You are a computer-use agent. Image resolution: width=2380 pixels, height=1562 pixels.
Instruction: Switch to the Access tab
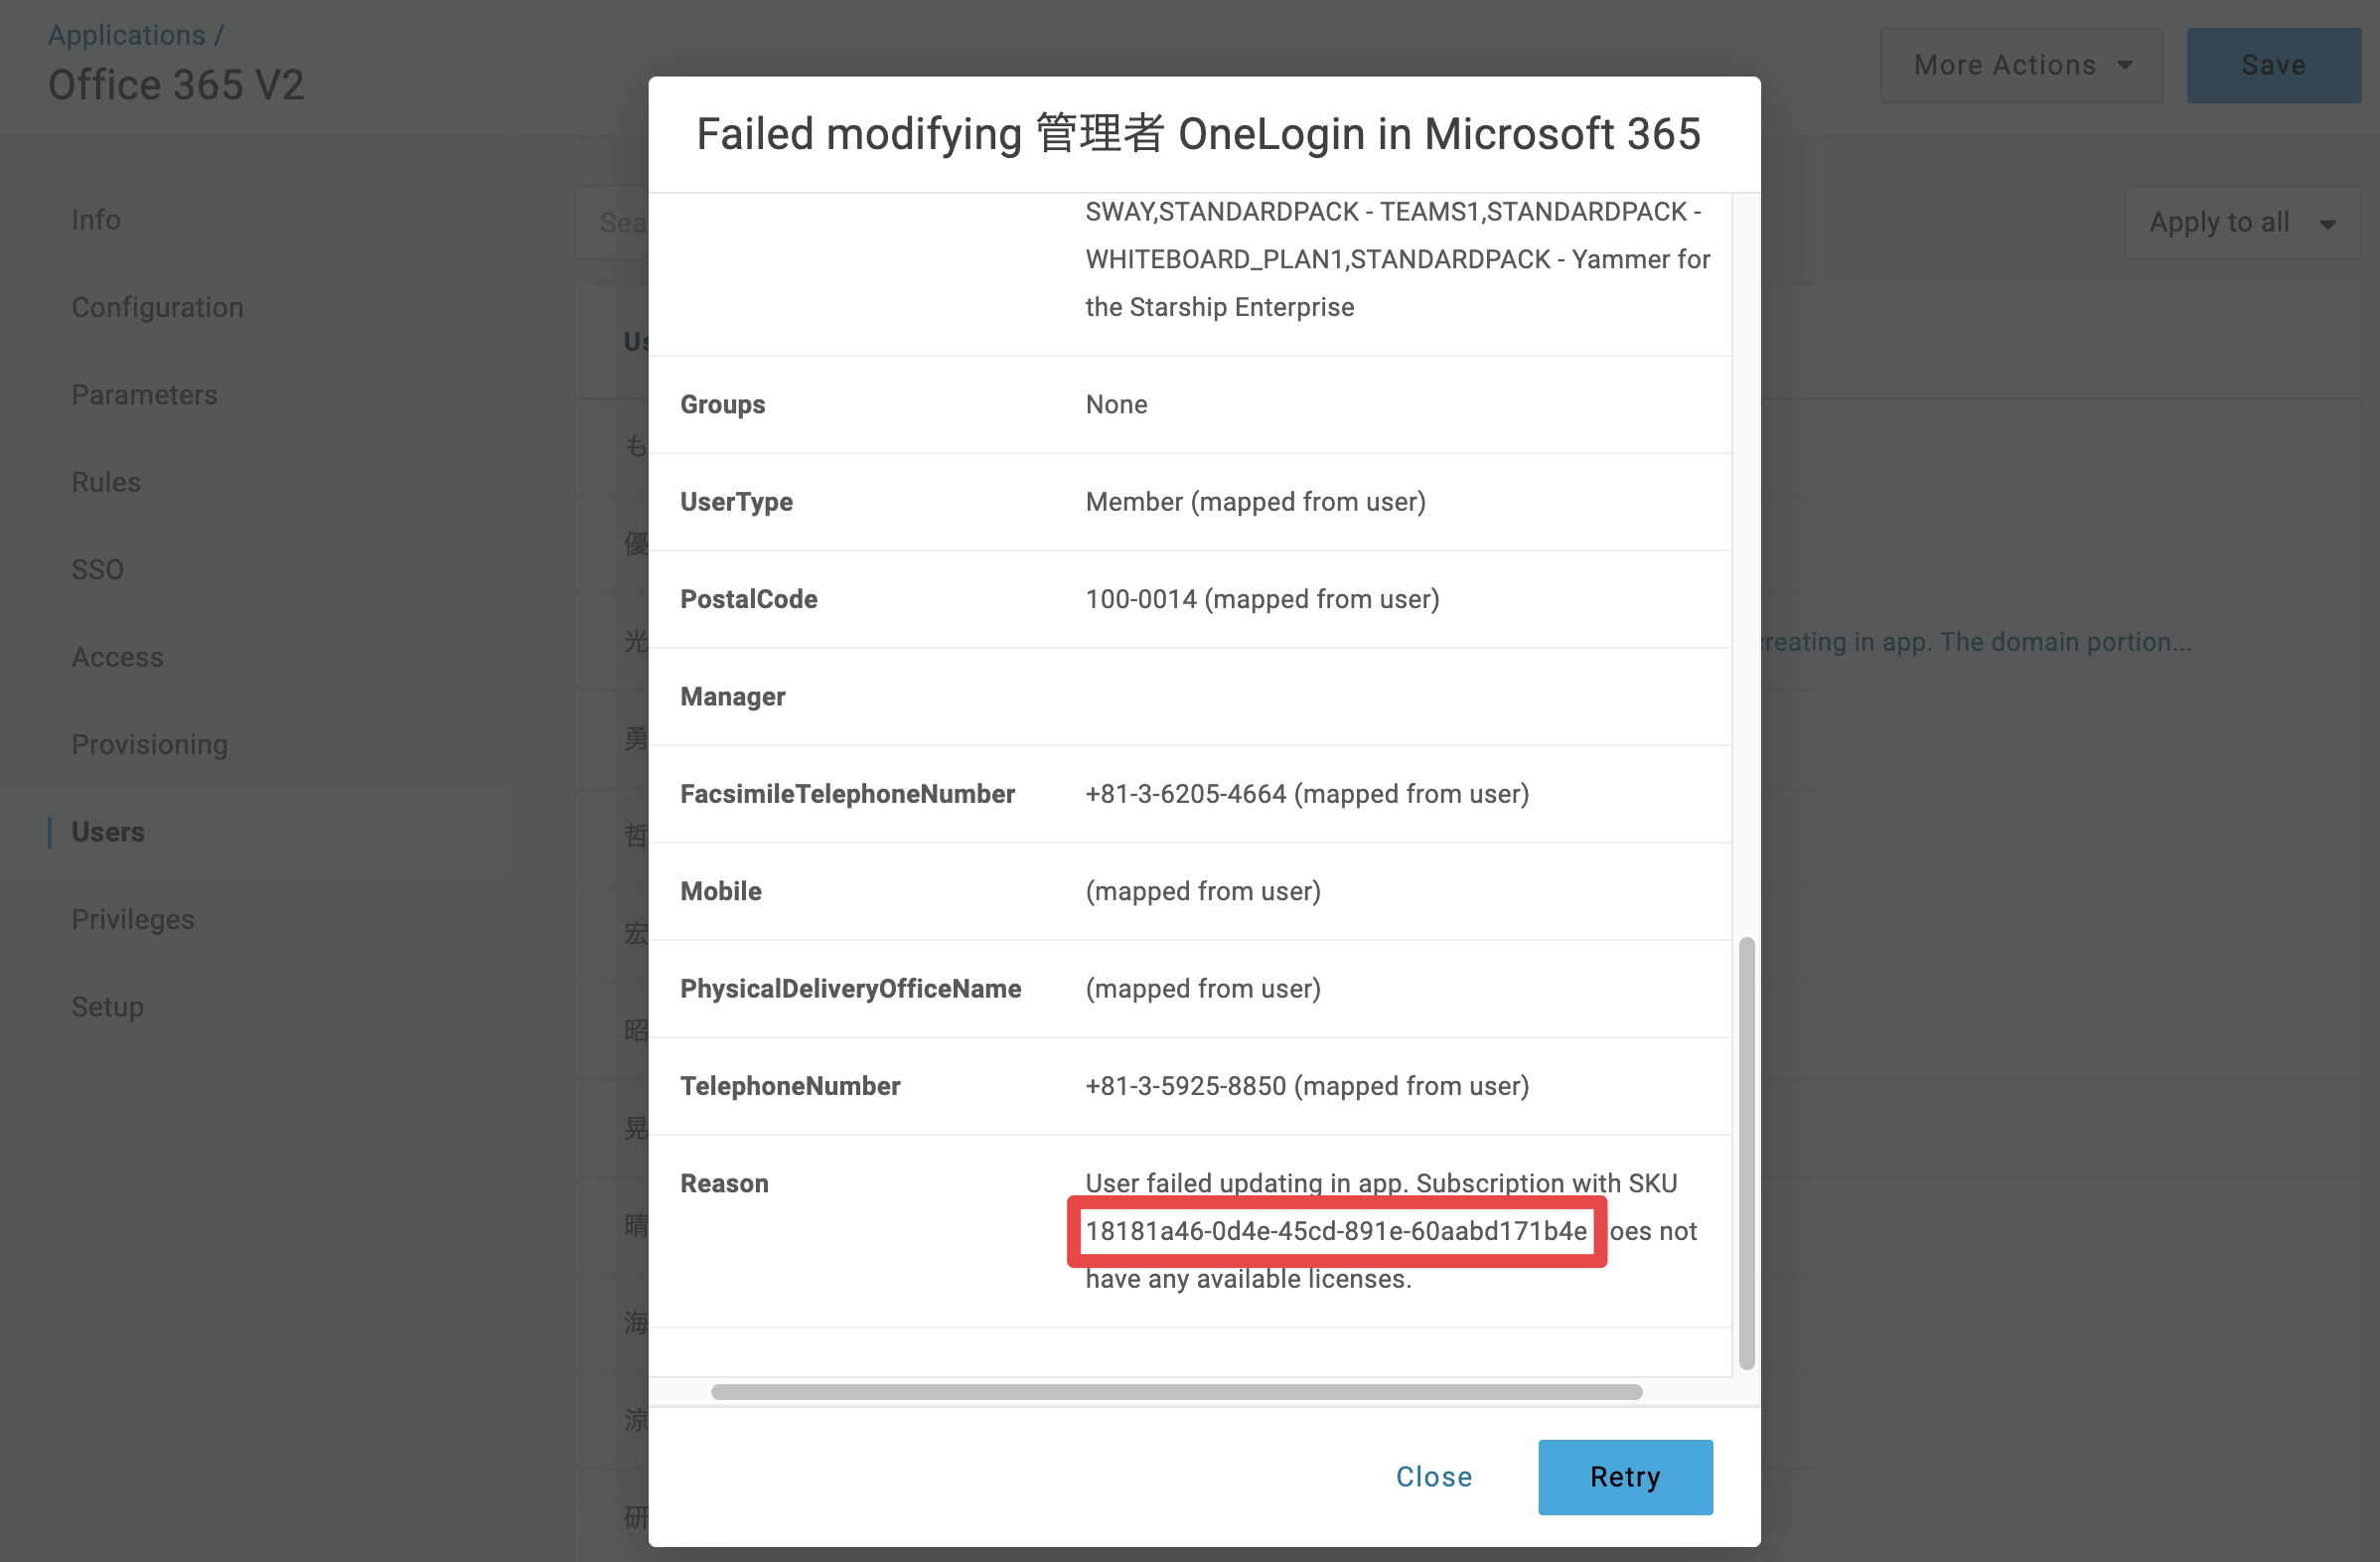[x=118, y=657]
